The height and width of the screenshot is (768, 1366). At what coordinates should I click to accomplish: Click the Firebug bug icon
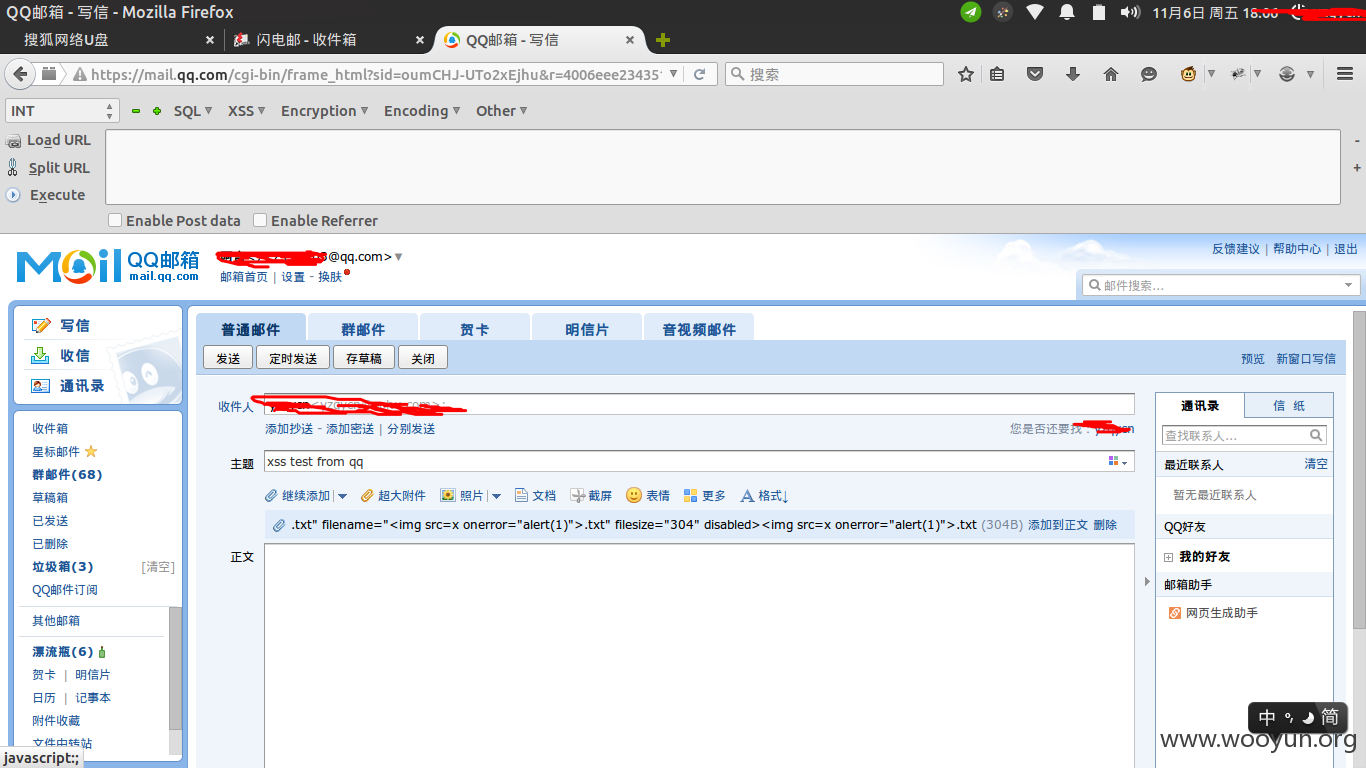[x=1238, y=74]
